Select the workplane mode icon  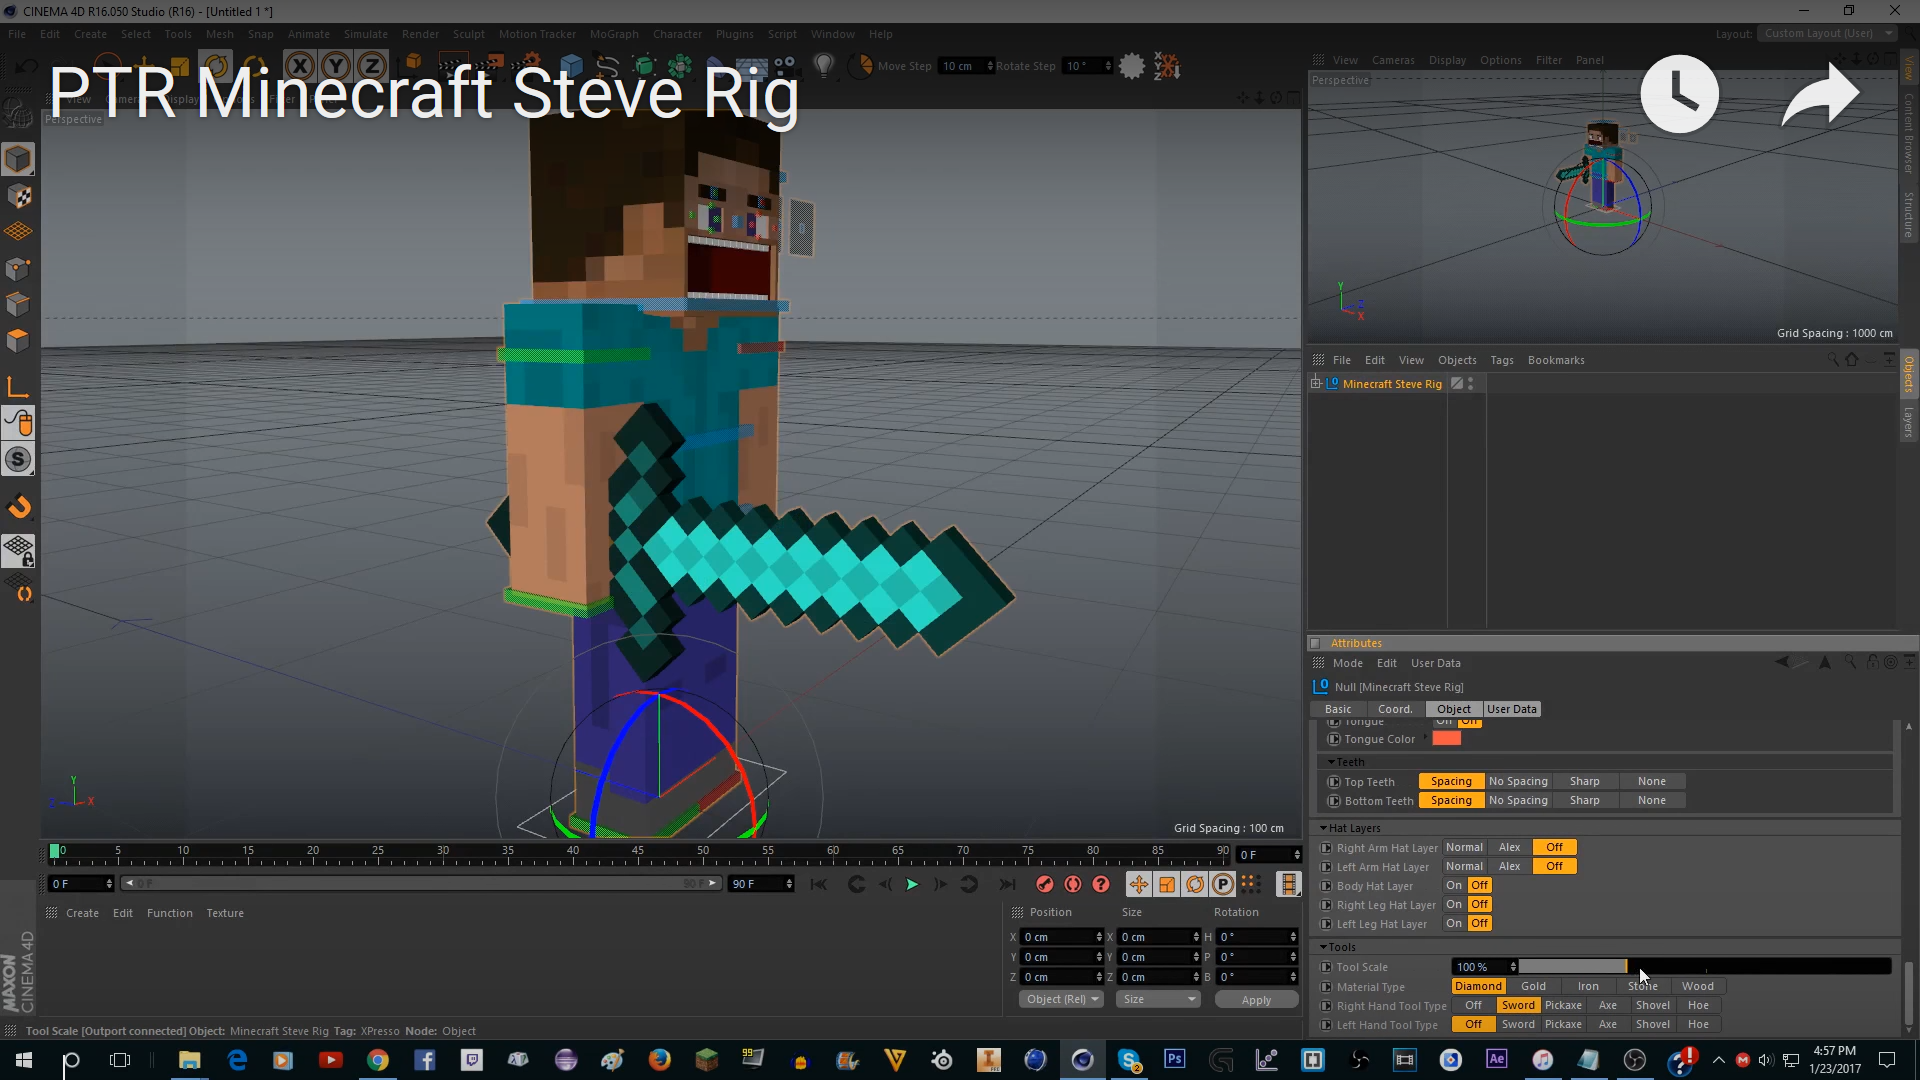(18, 232)
